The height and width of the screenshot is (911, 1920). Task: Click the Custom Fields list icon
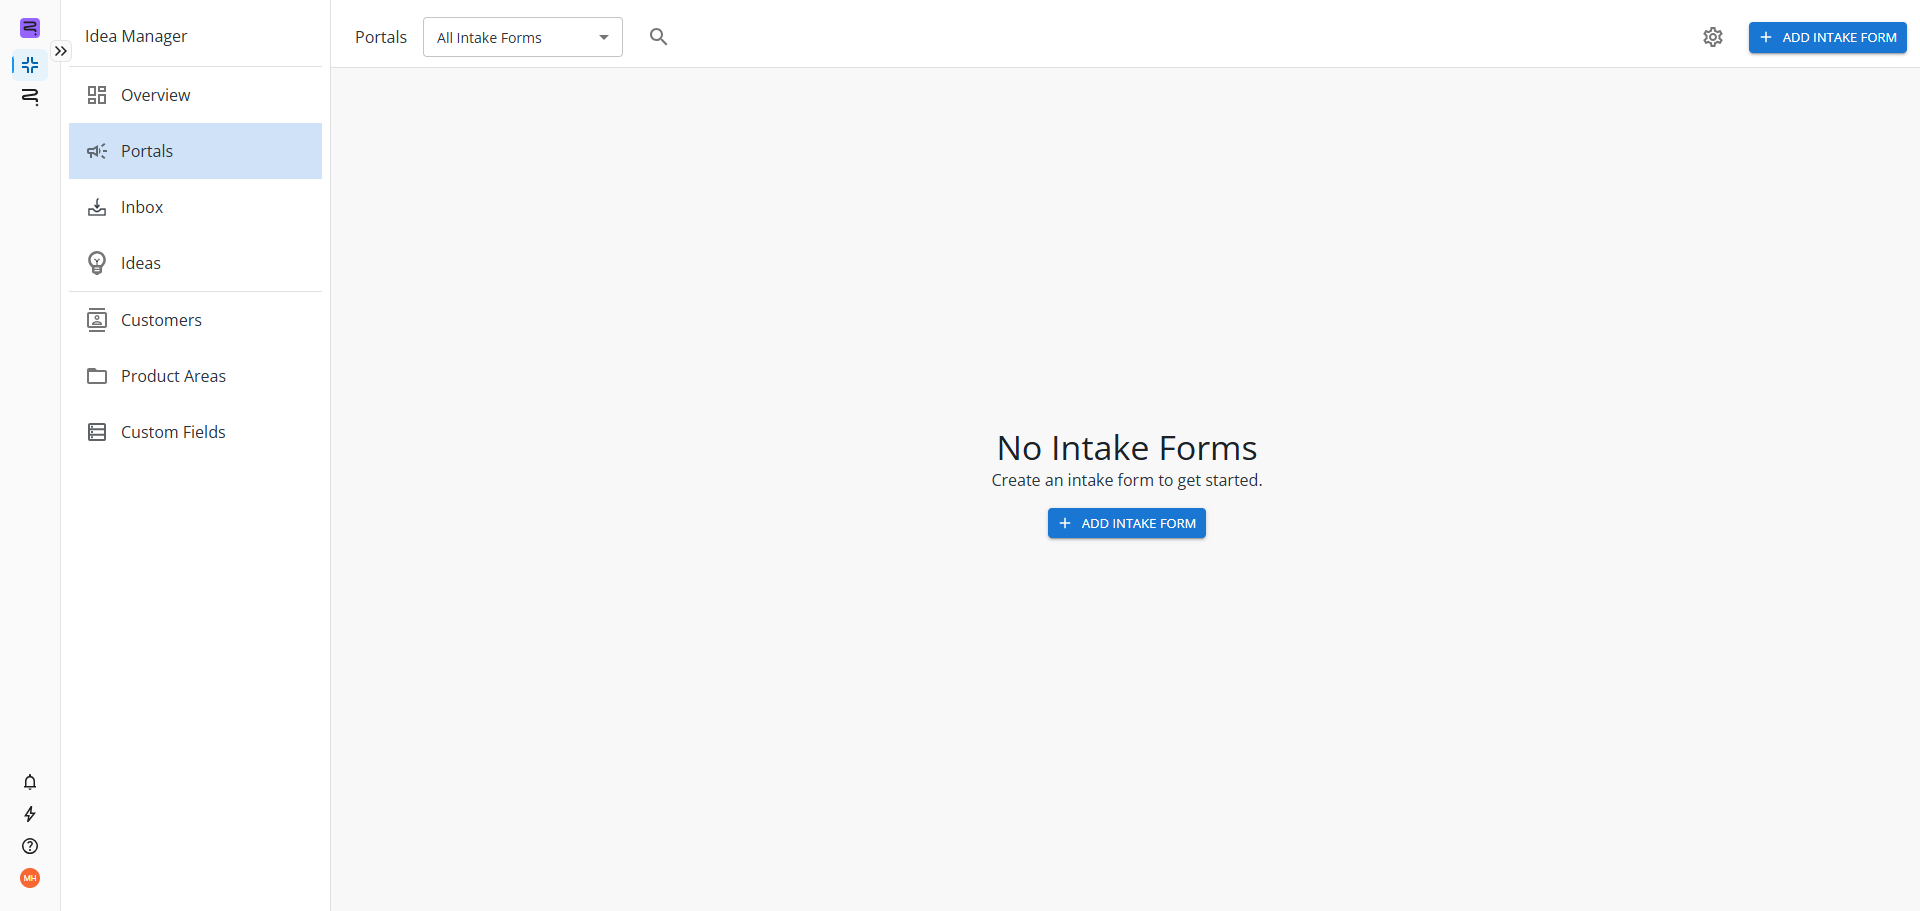click(97, 432)
